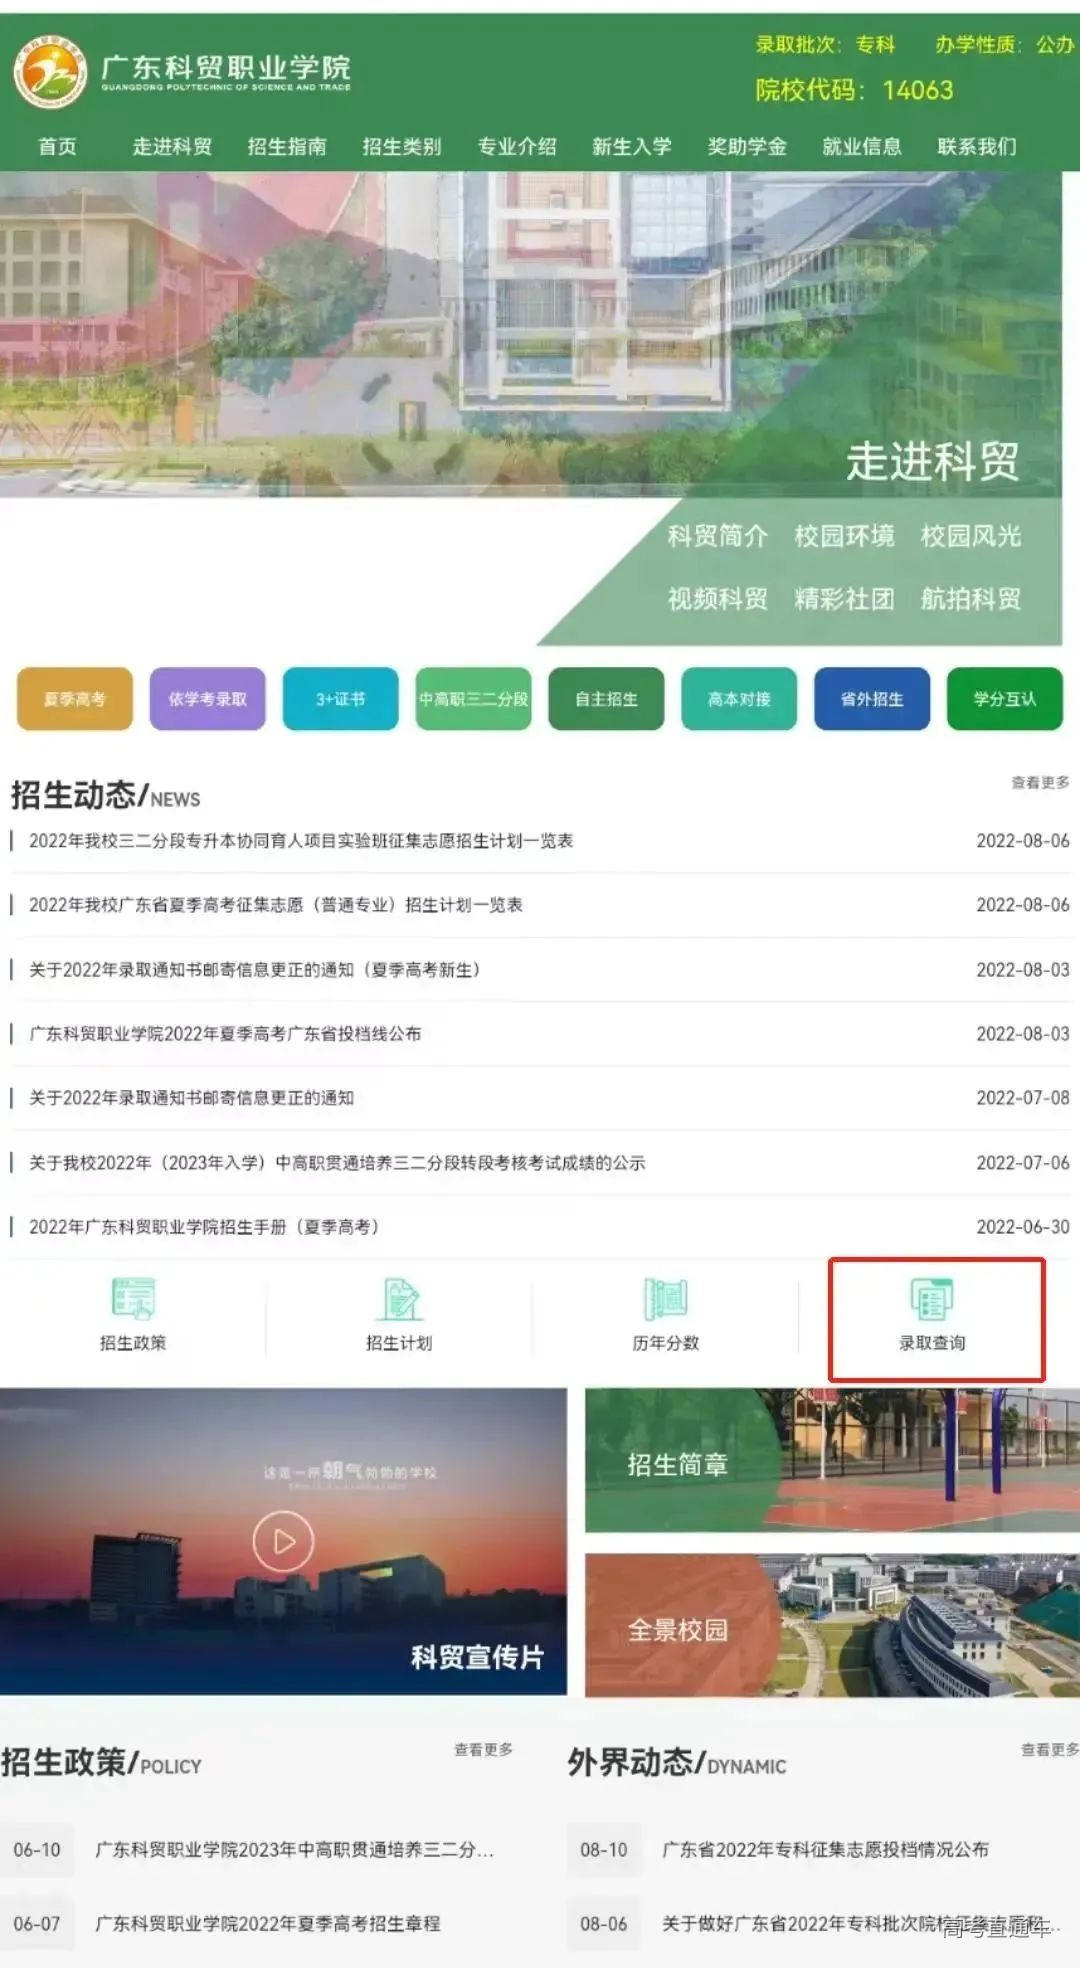Click 查看更多 beside 外界动态 heading
The image size is (1080, 1968).
click(1050, 1749)
